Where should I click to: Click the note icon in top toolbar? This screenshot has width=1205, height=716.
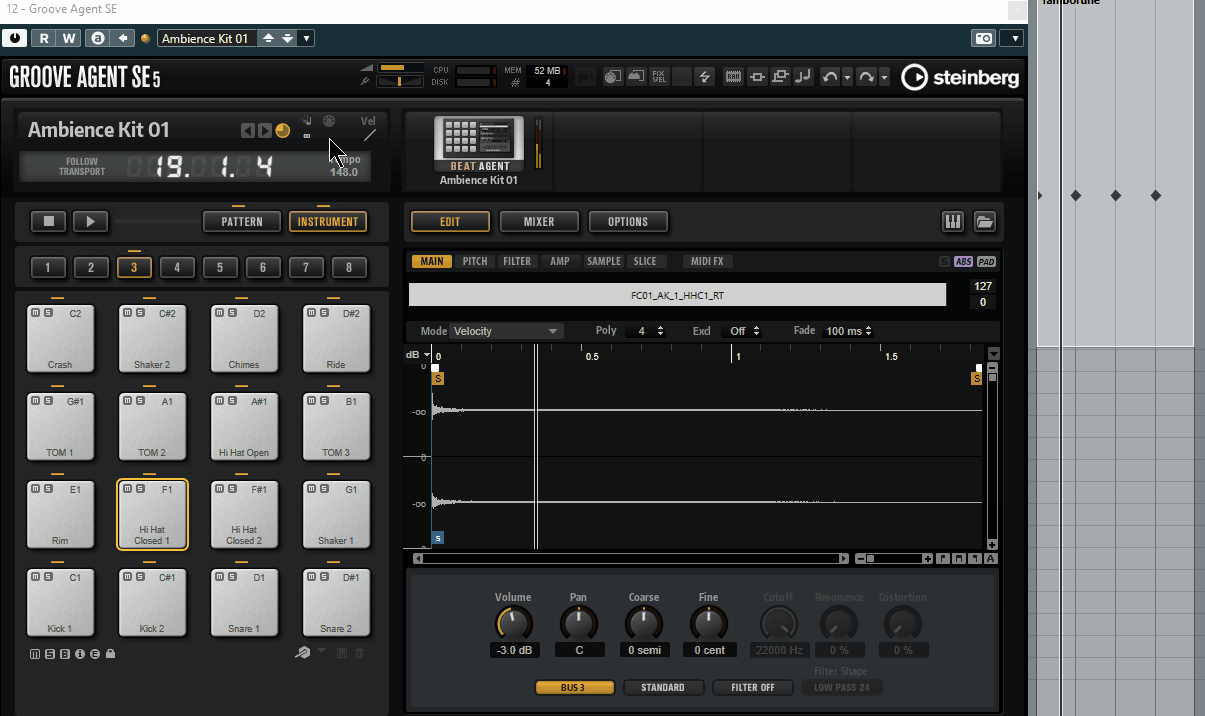tap(802, 76)
